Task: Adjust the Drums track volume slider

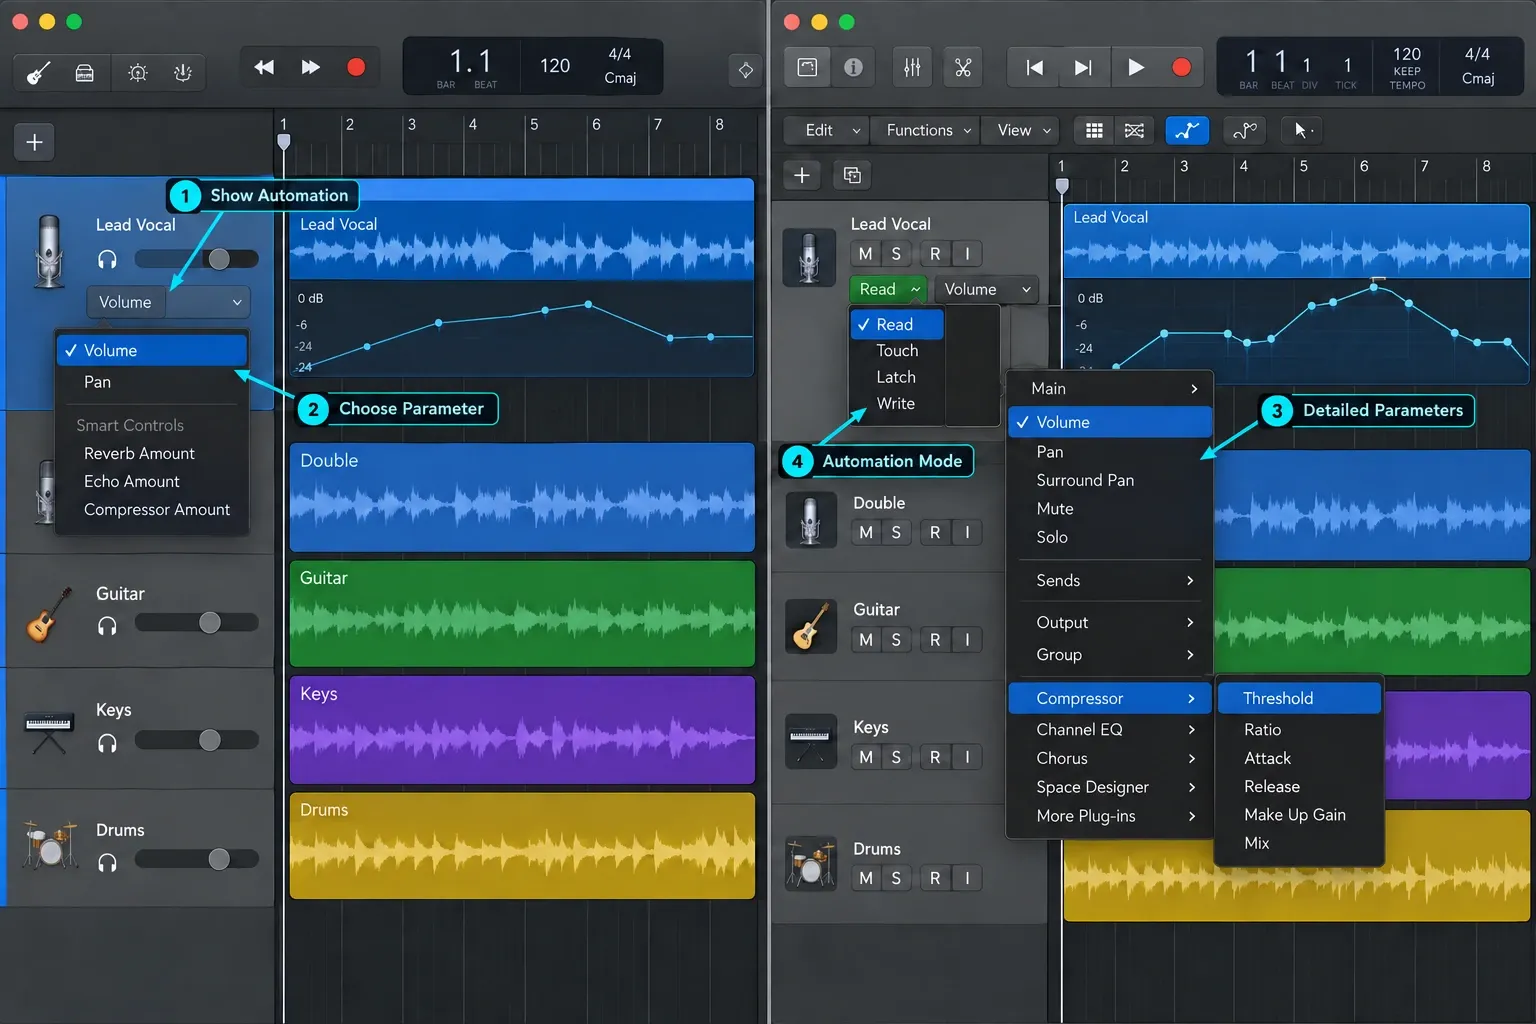Action: pos(197,859)
